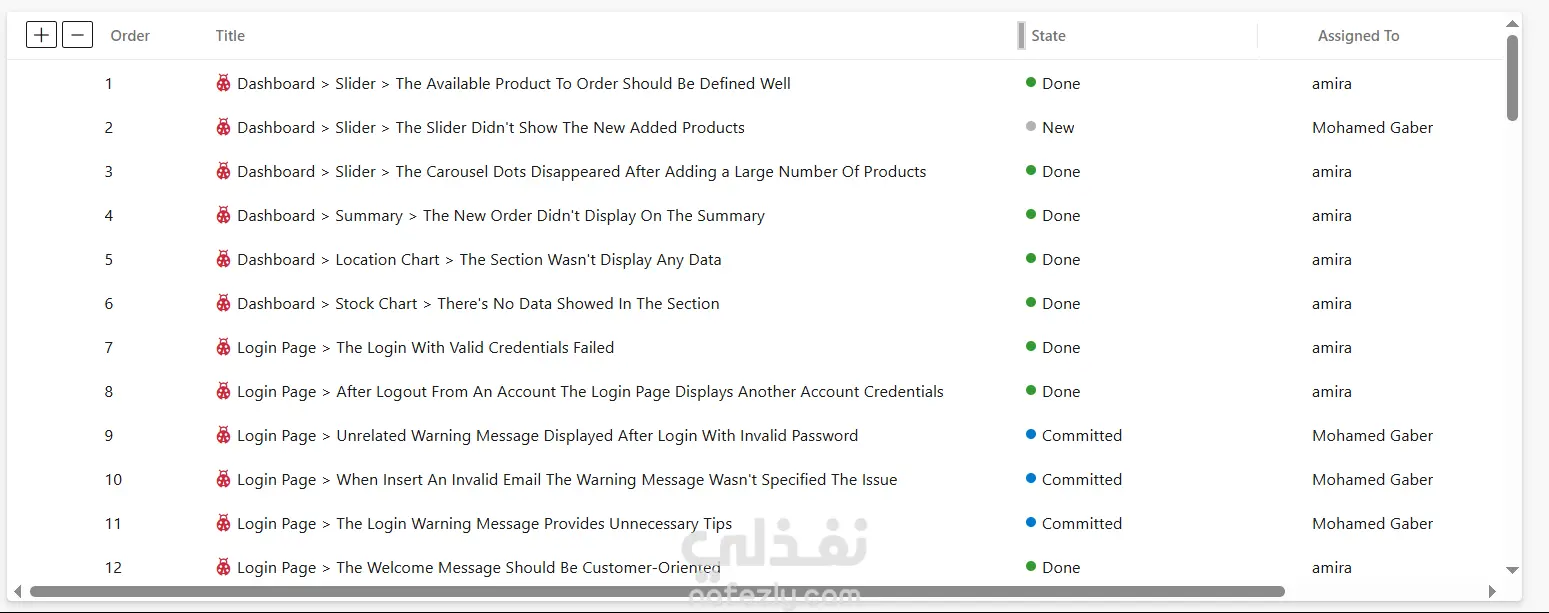Click the expand all (plus) button

point(41,36)
